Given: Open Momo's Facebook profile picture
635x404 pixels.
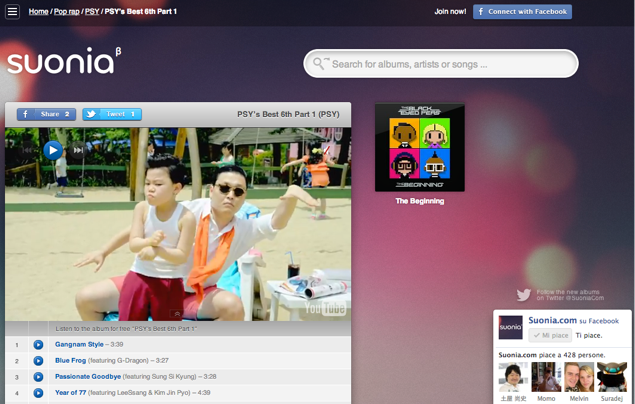Looking at the screenshot, I should pos(546,377).
